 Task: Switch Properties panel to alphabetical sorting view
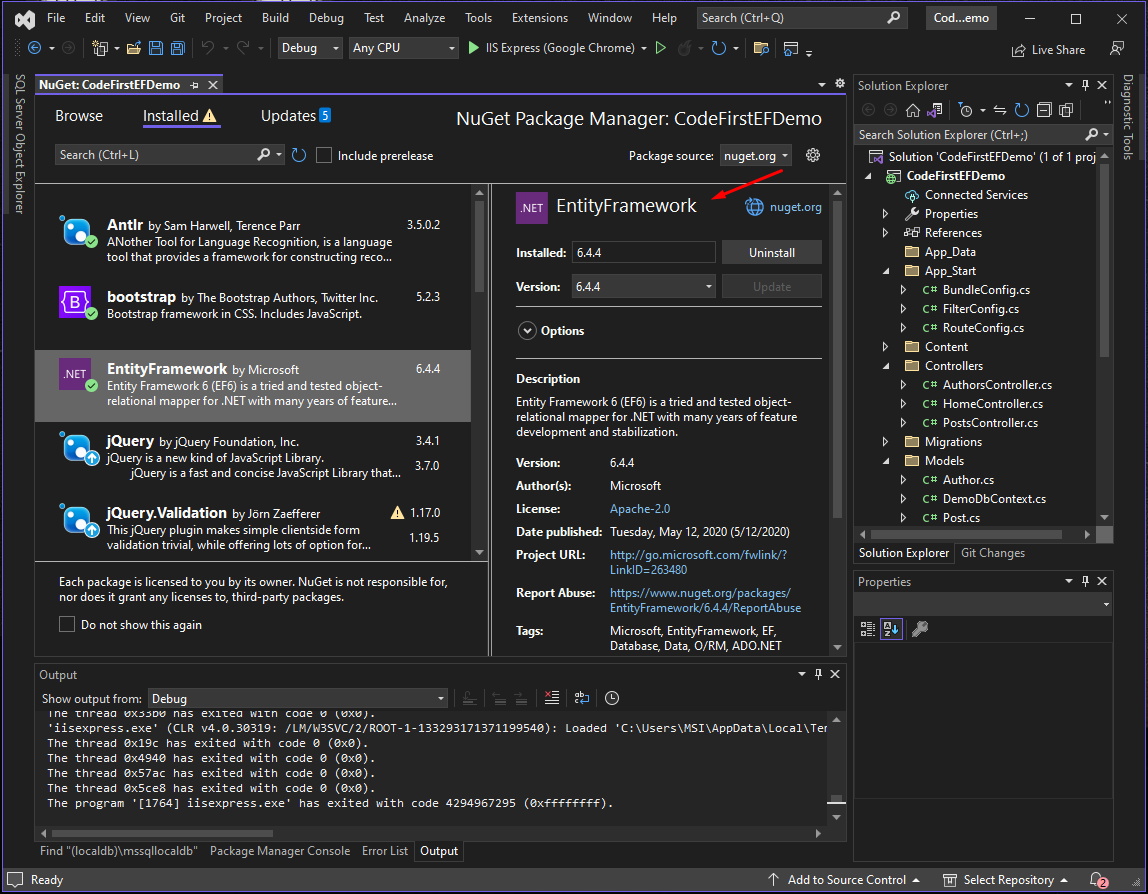point(889,628)
